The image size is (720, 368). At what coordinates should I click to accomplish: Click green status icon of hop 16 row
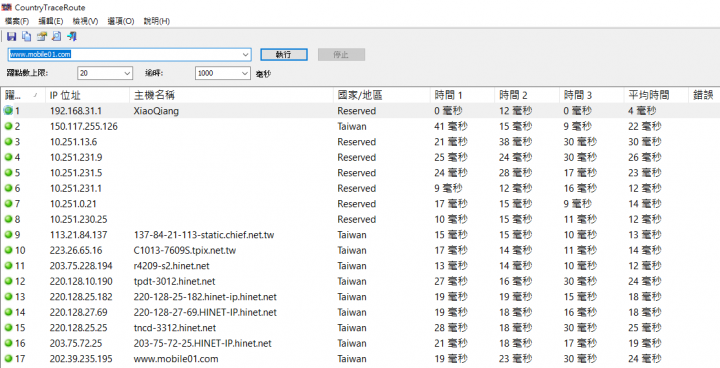pos(8,343)
